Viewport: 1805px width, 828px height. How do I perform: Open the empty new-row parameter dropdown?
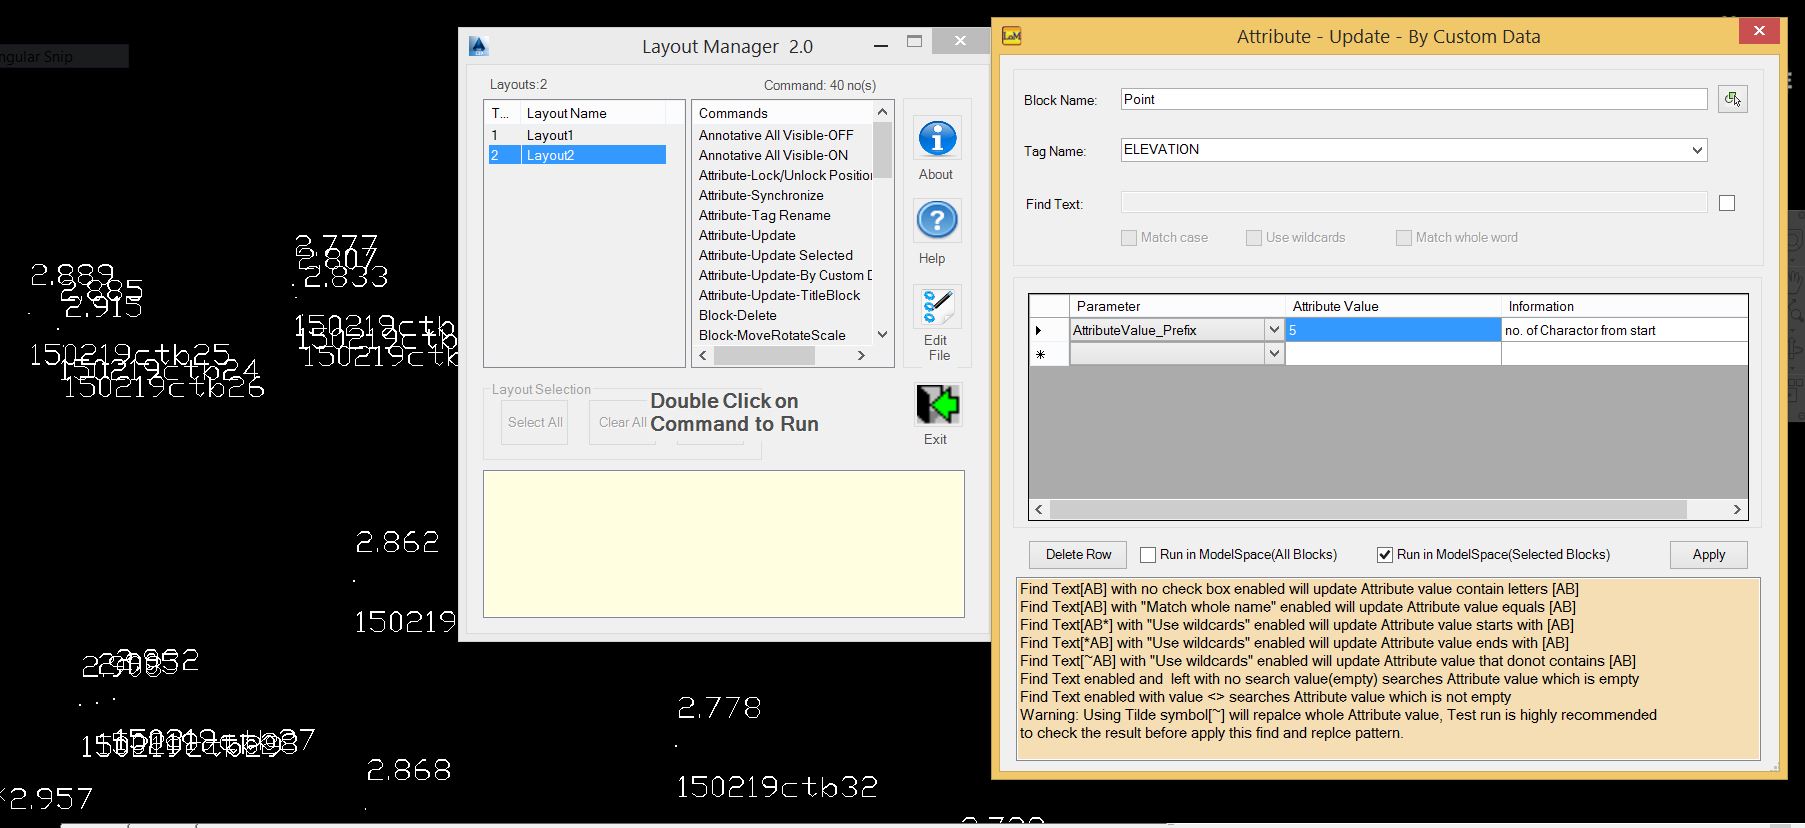coord(1274,353)
